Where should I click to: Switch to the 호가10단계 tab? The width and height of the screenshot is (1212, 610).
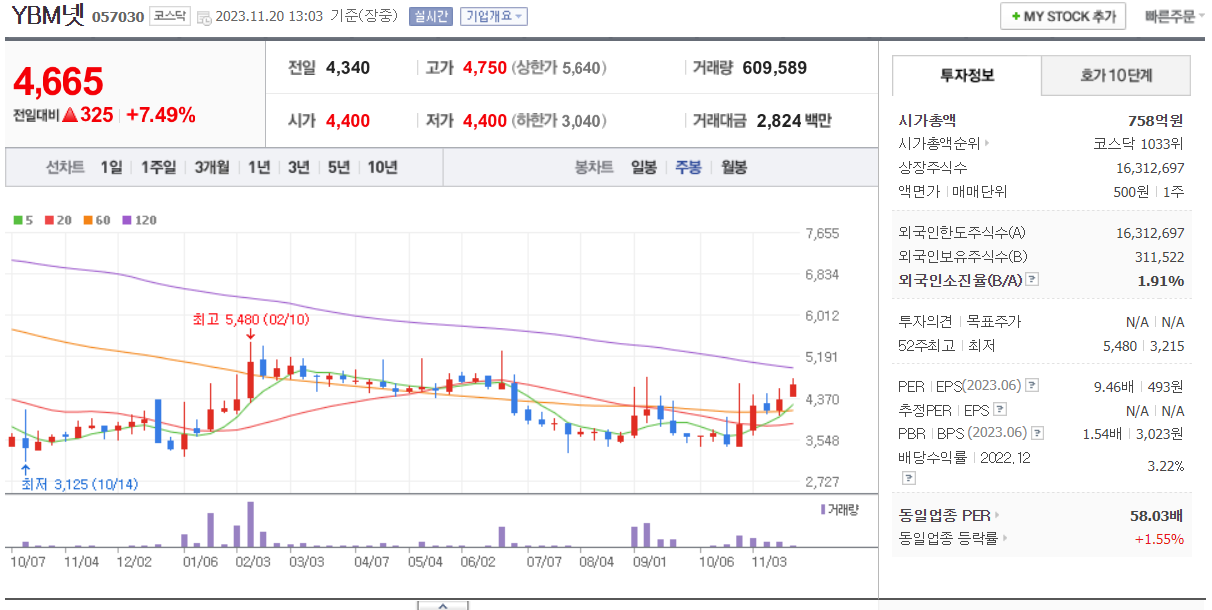point(1116,75)
